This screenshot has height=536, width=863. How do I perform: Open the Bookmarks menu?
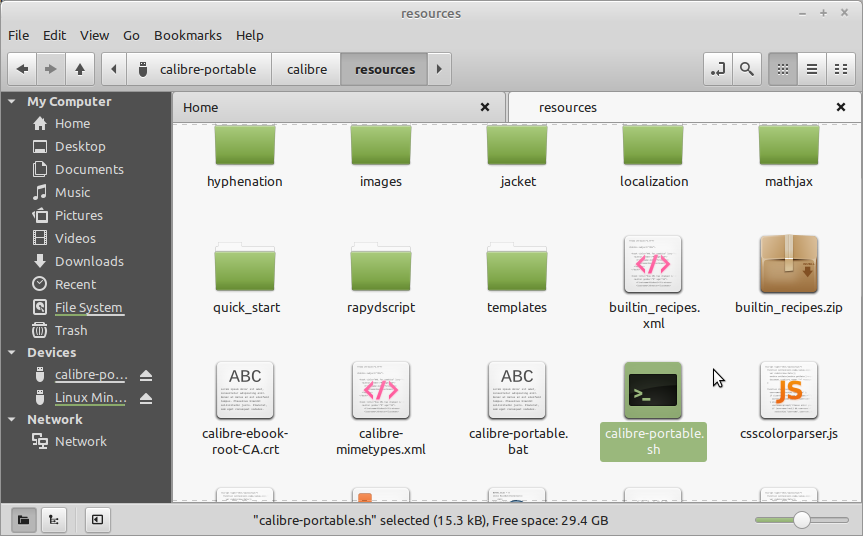(x=188, y=36)
